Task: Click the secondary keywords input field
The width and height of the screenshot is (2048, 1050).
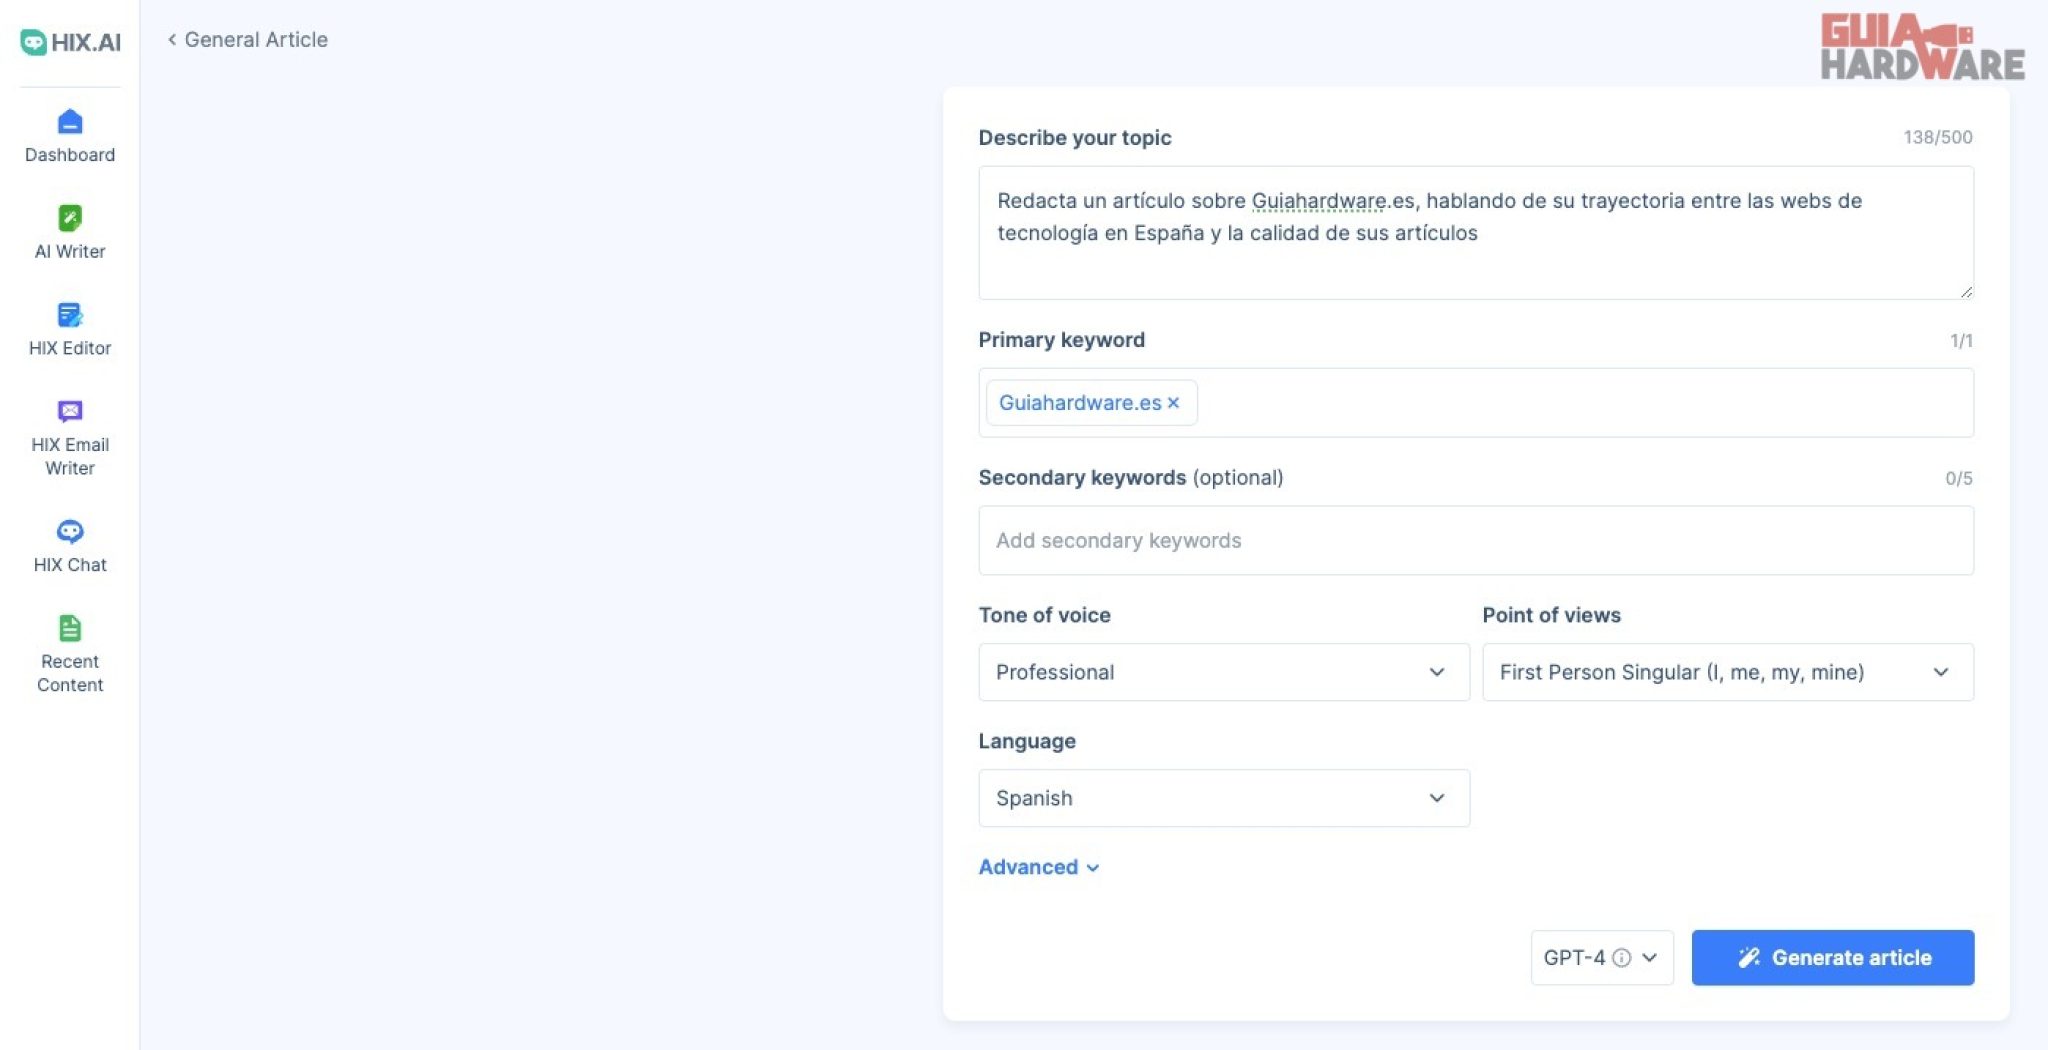Action: point(1475,540)
